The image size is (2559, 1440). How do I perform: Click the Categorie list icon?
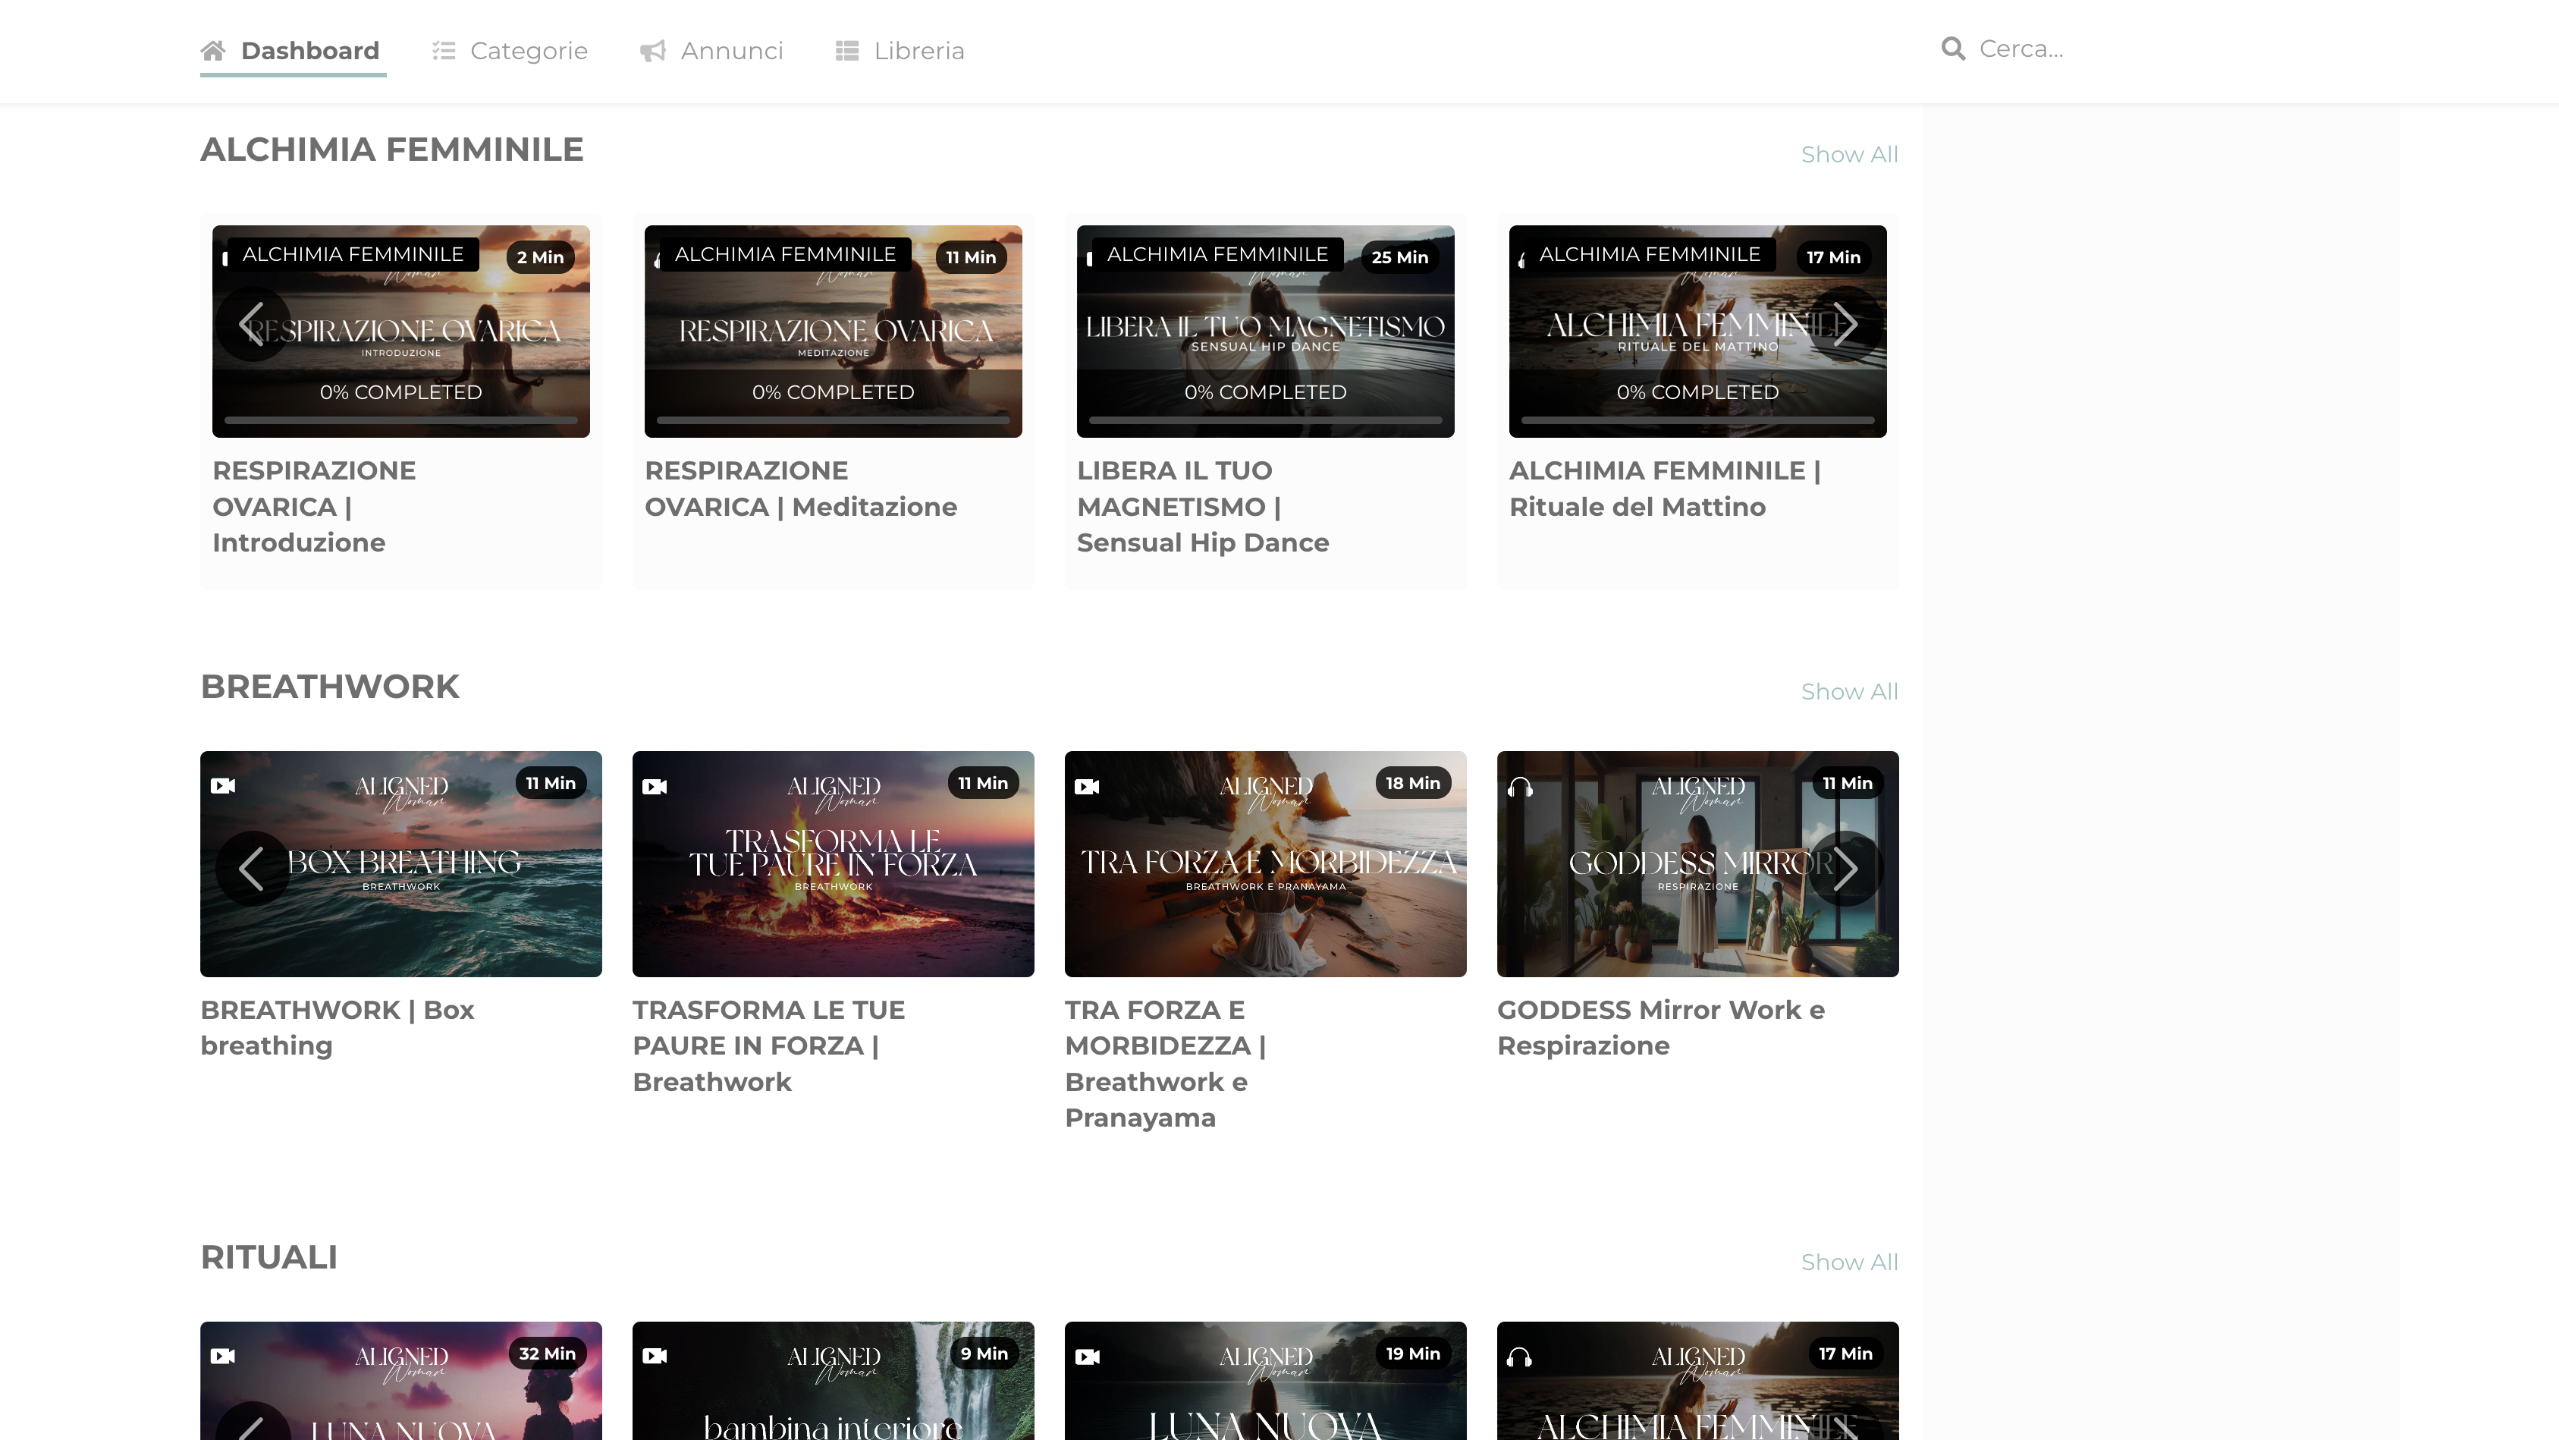pos(443,50)
